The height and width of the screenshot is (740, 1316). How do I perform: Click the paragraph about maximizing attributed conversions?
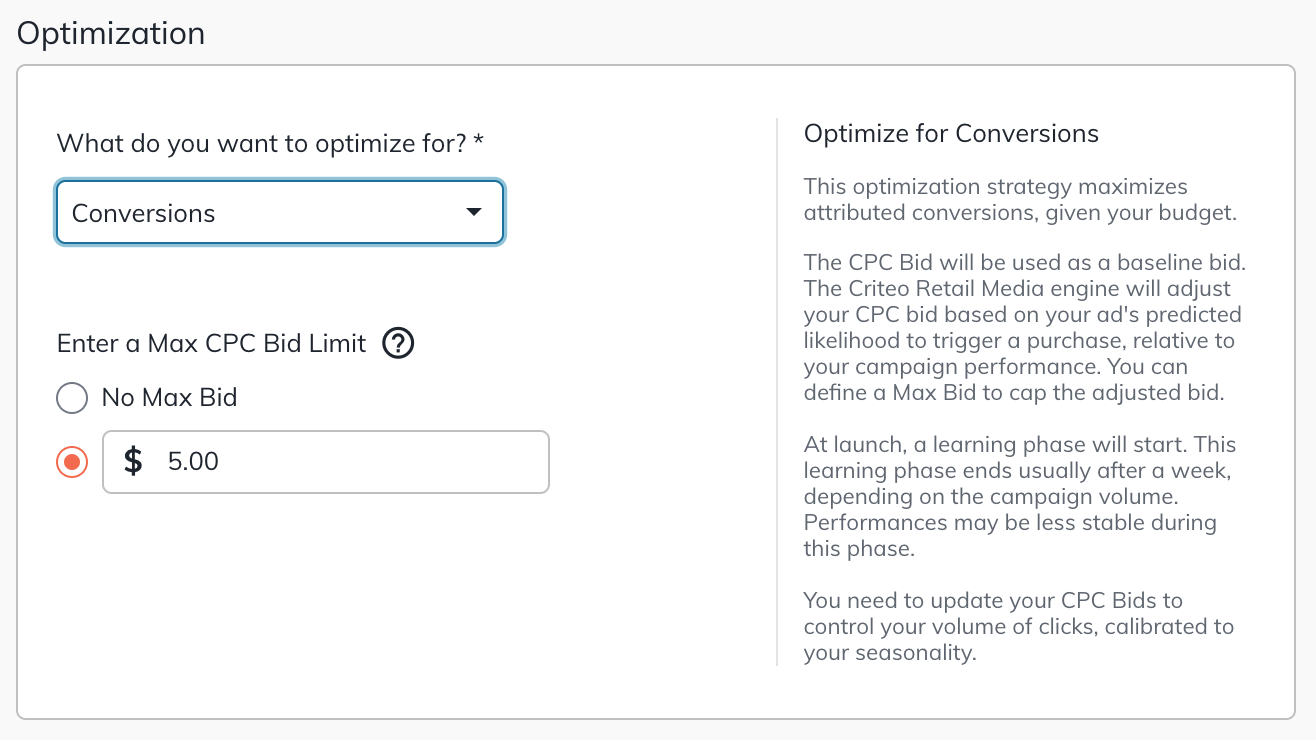pyautogui.click(x=995, y=199)
